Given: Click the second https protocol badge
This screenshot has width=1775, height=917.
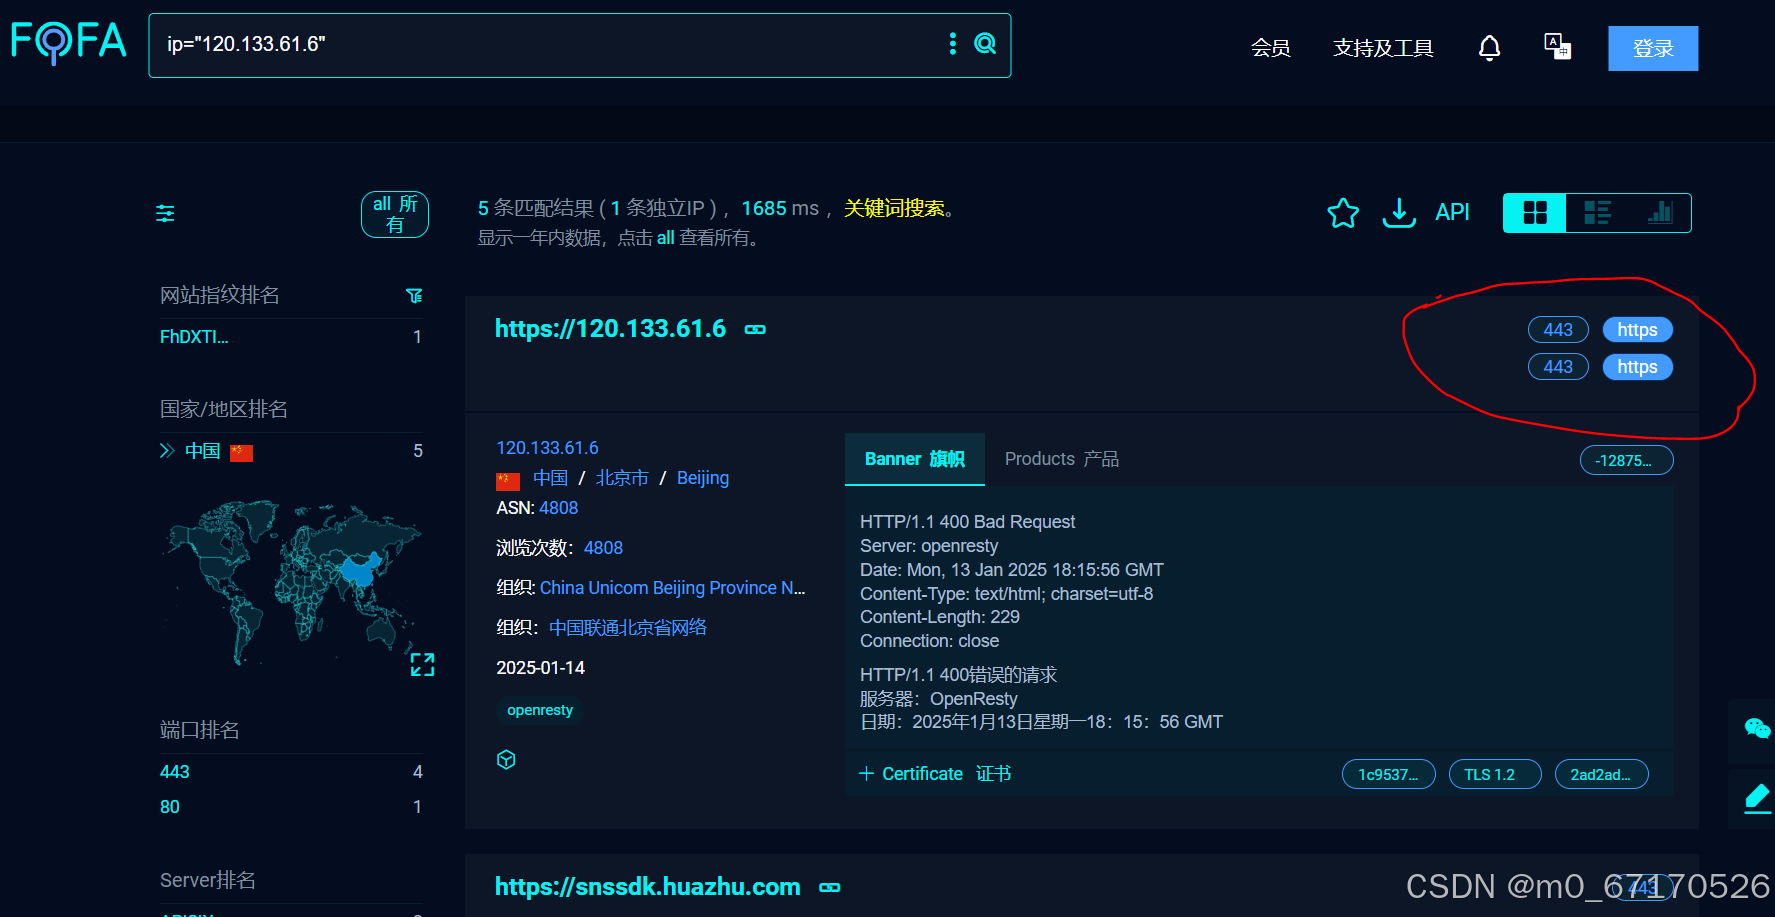Looking at the screenshot, I should (x=1637, y=367).
